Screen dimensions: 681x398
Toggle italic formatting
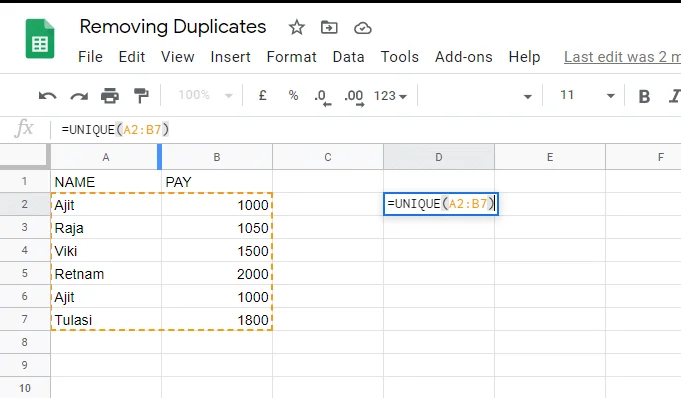point(674,96)
